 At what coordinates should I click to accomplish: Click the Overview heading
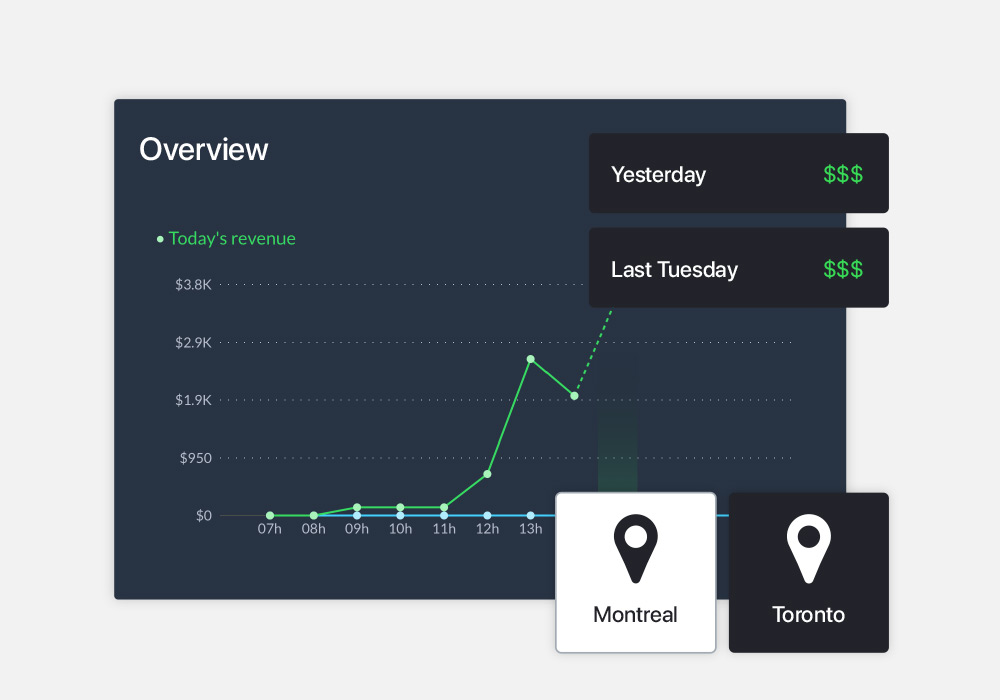pos(204,149)
